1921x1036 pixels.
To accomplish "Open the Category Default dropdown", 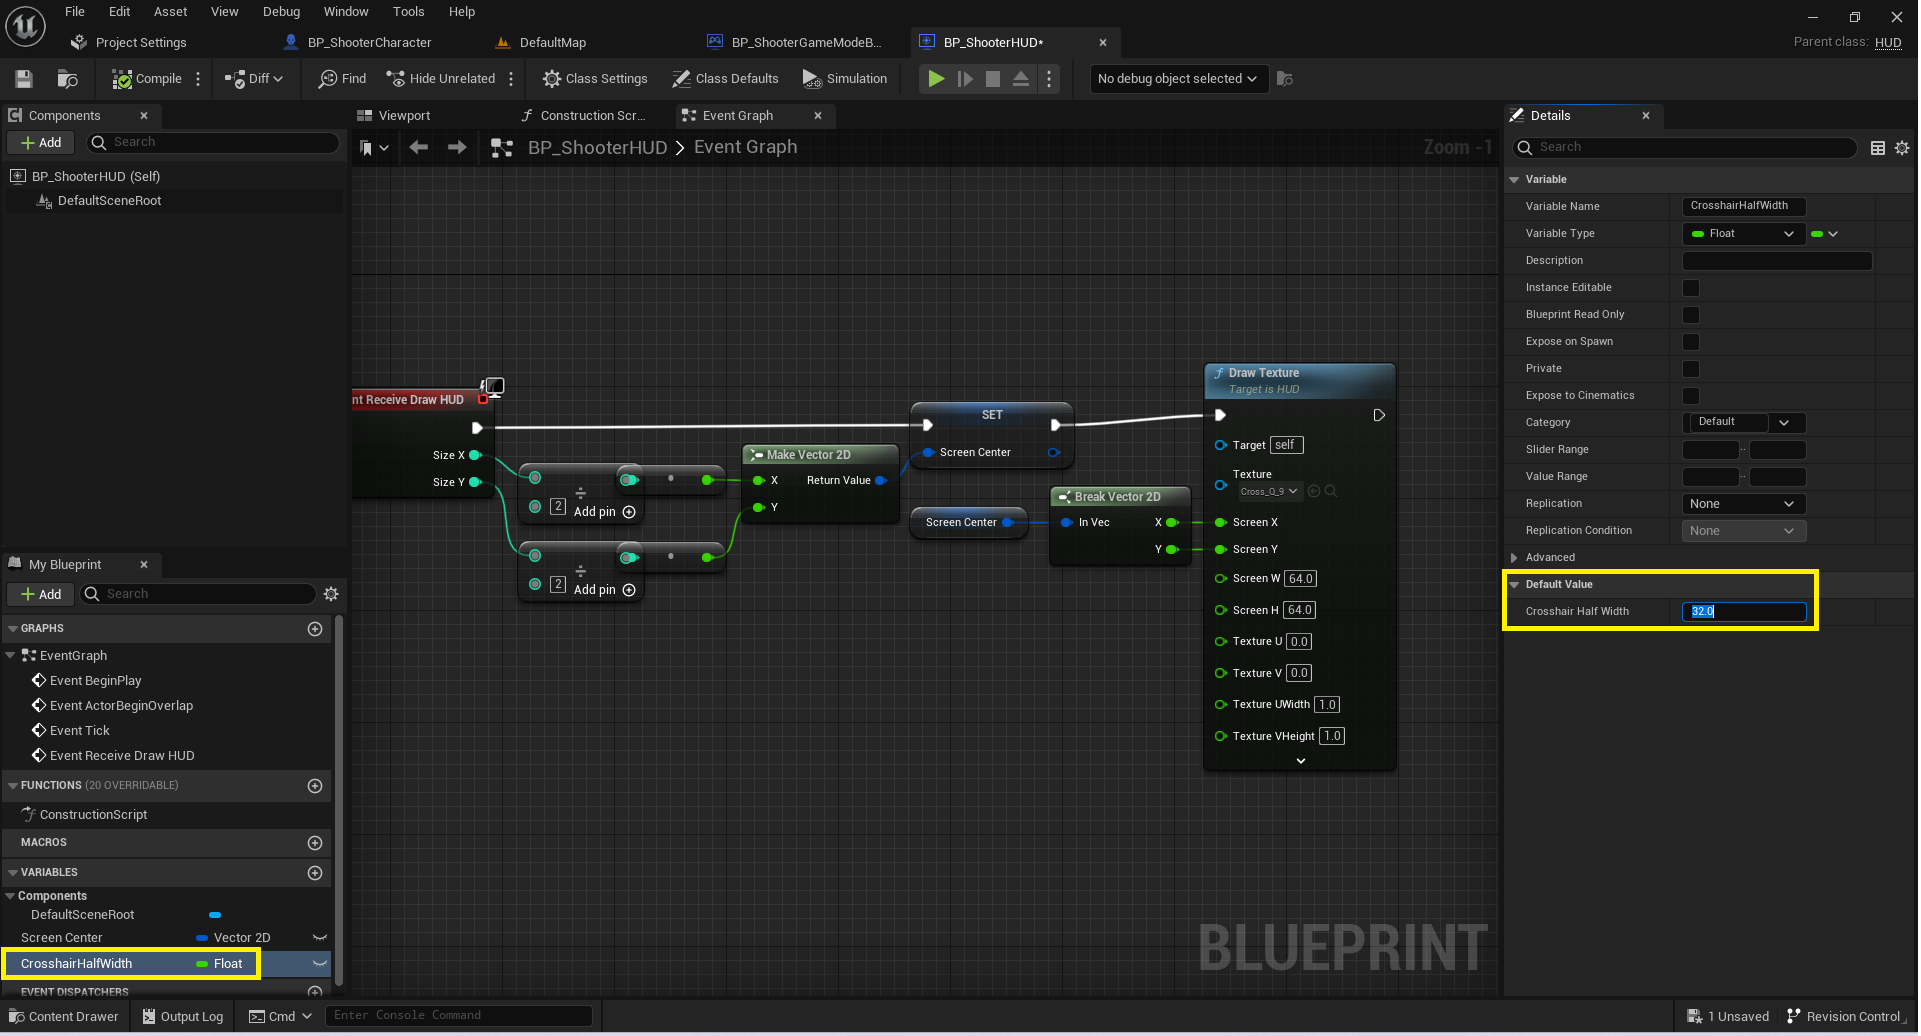I will [x=1744, y=422].
